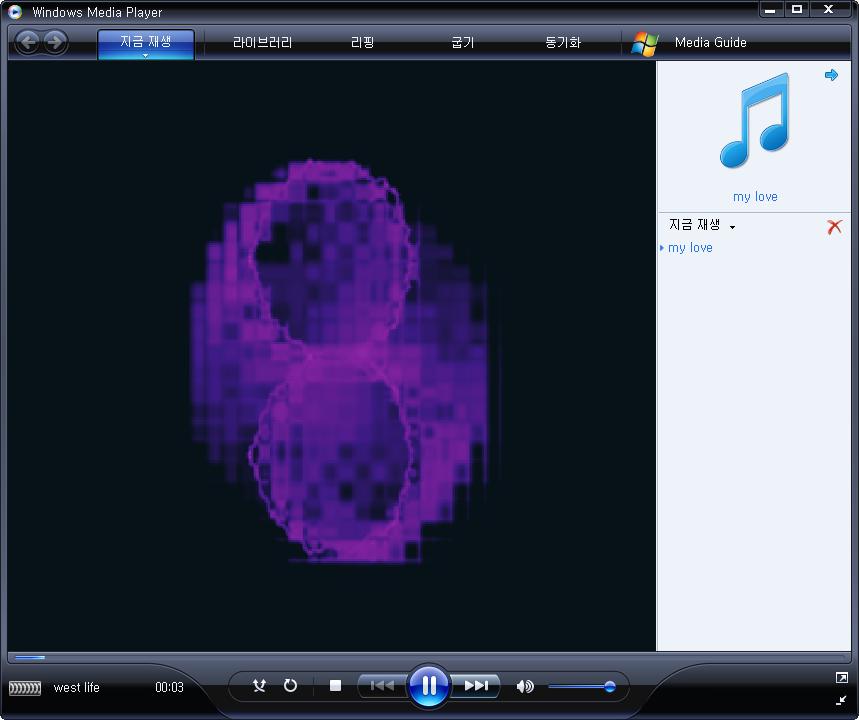The image size is (859, 720).
Task: Open the 동기화 tab
Action: [563, 42]
